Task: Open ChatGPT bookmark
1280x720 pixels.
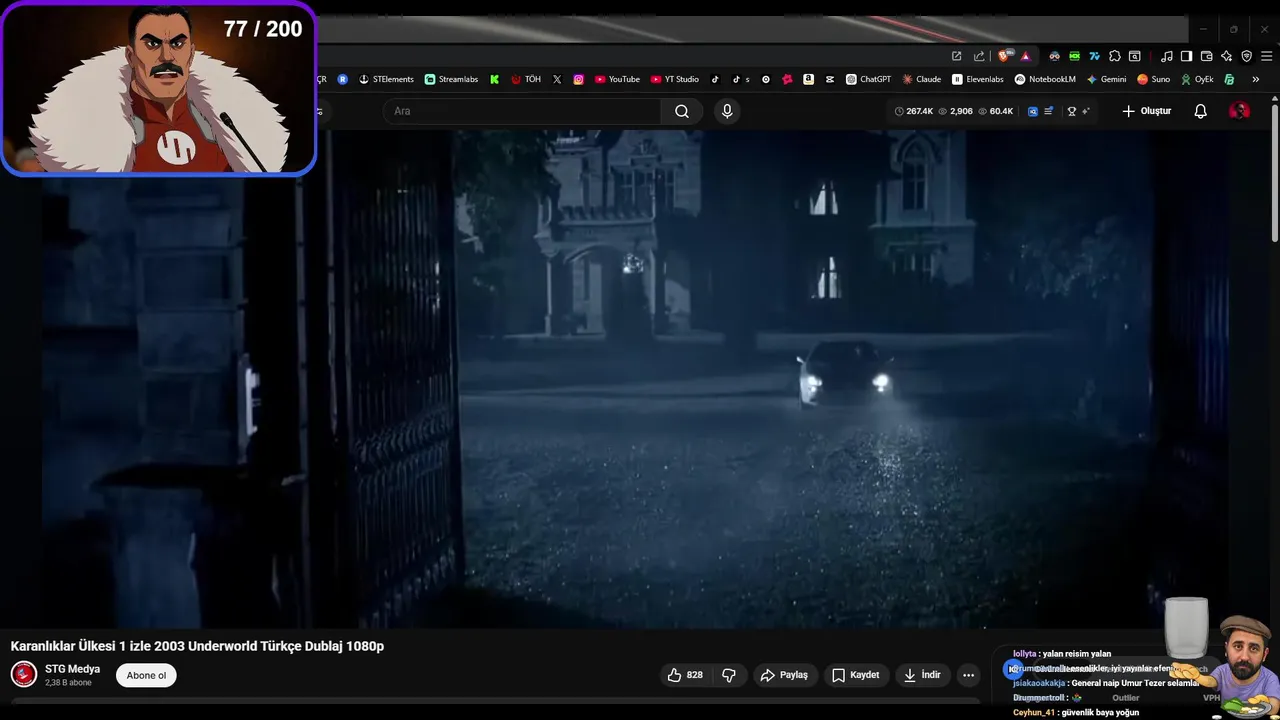Action: 868,79
